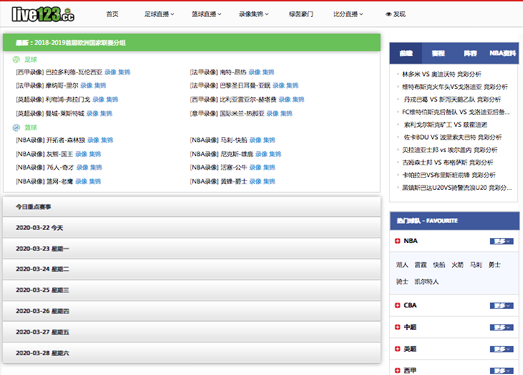
Task: Open 集锦 link for 国际米兰-热那亚 match
Action: coord(286,114)
